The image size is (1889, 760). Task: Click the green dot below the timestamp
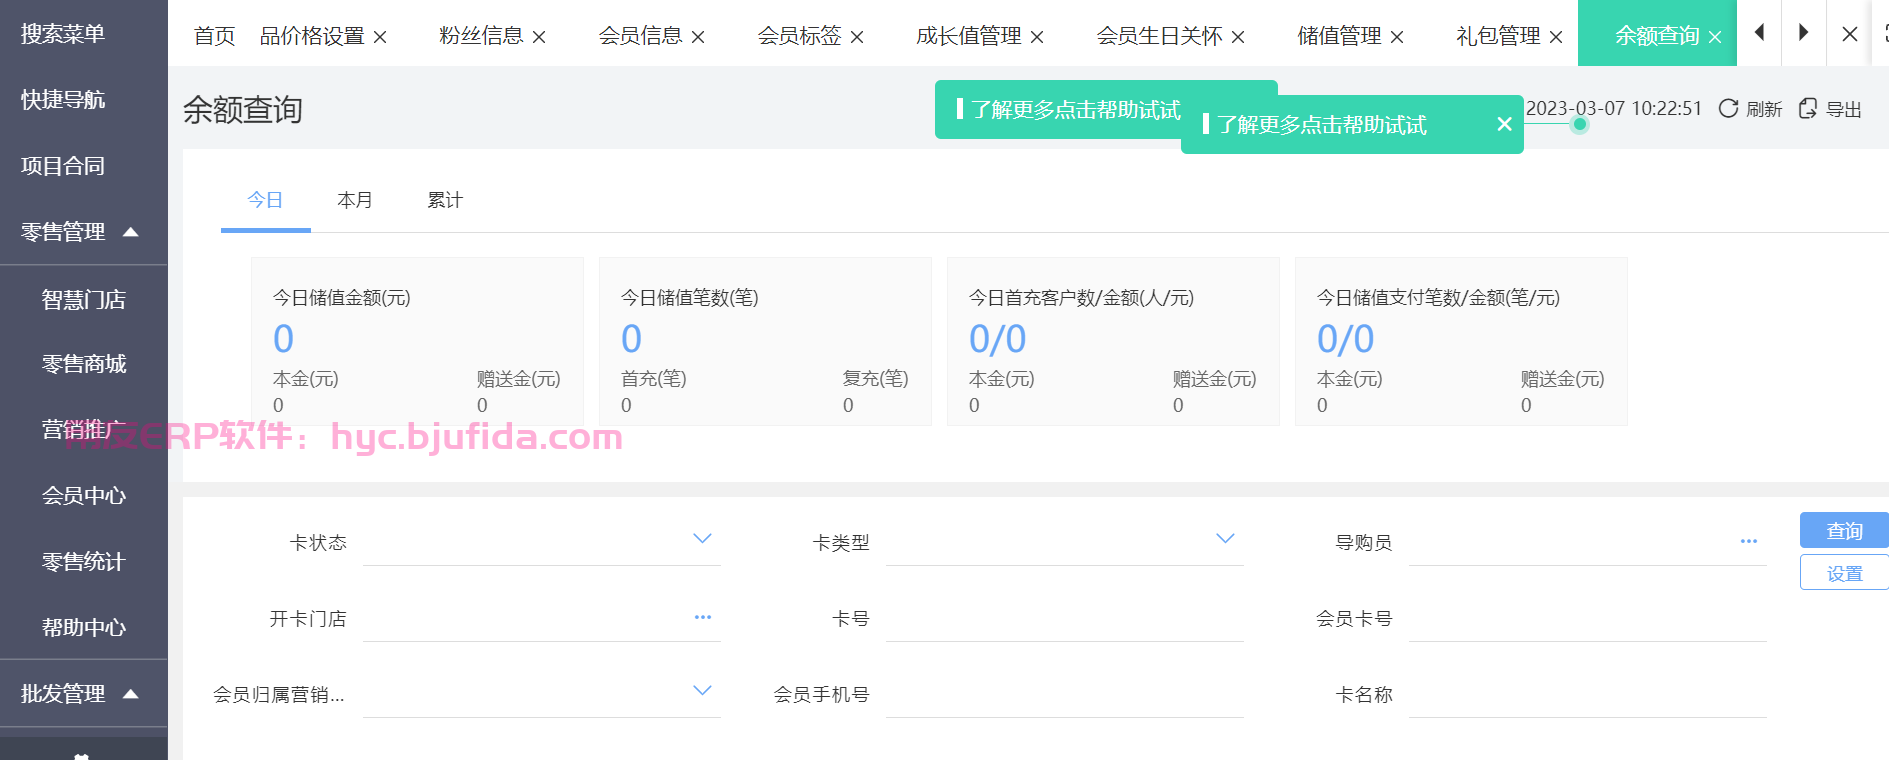[1579, 125]
